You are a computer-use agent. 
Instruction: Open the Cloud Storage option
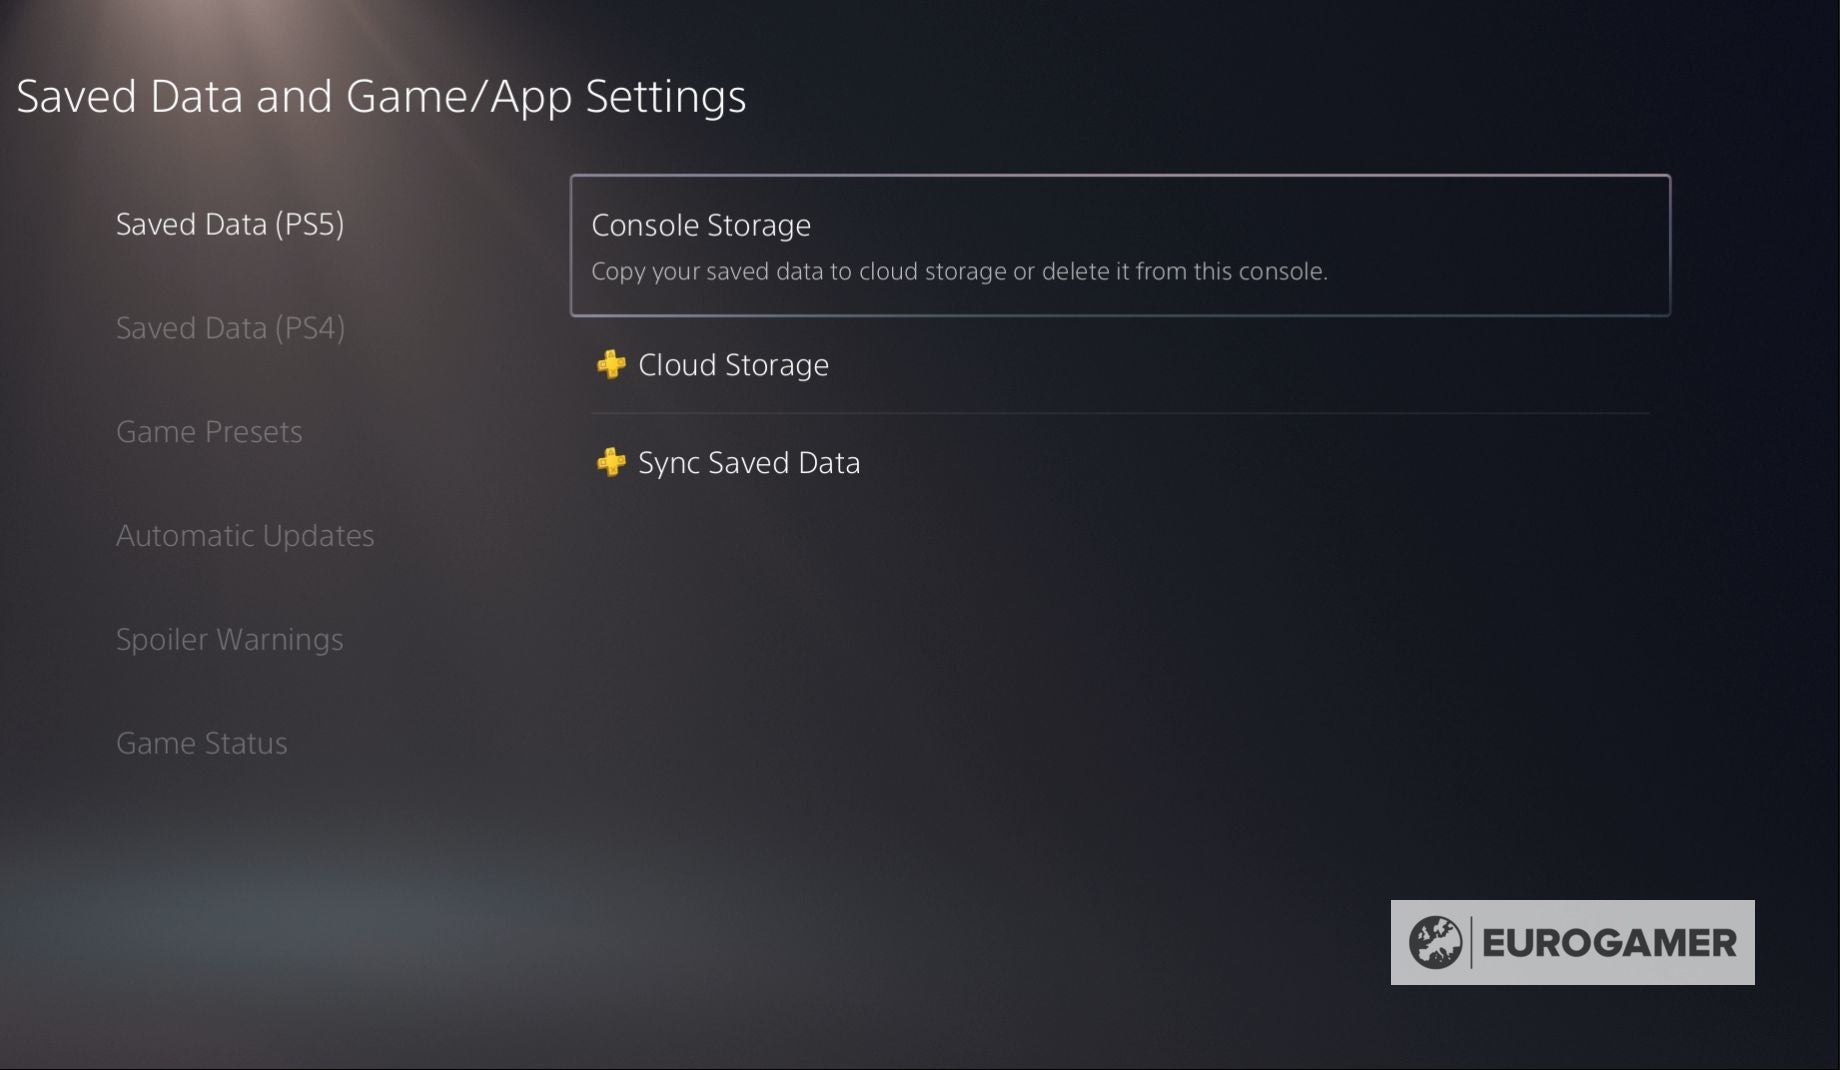(x=1120, y=365)
